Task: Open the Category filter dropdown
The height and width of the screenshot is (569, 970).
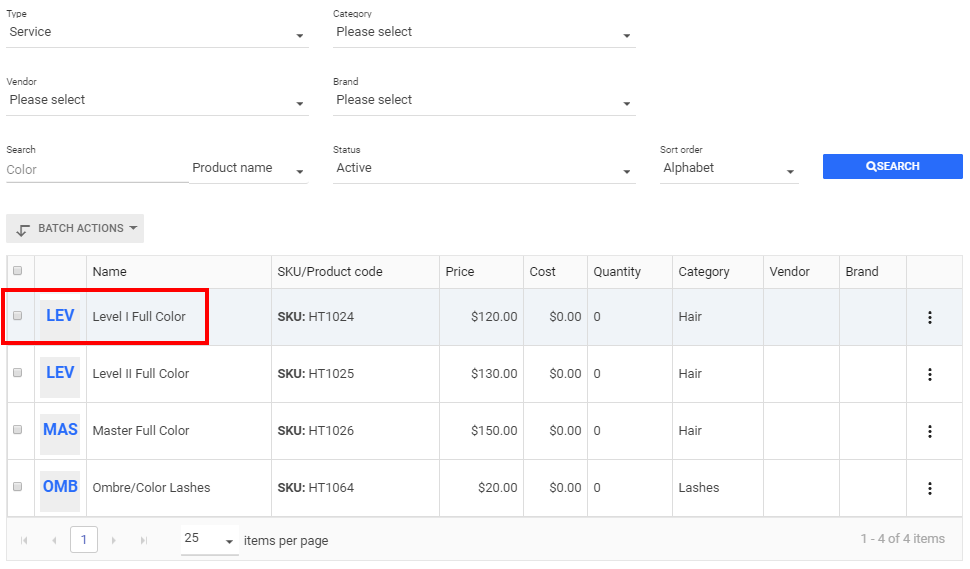Action: pos(483,33)
